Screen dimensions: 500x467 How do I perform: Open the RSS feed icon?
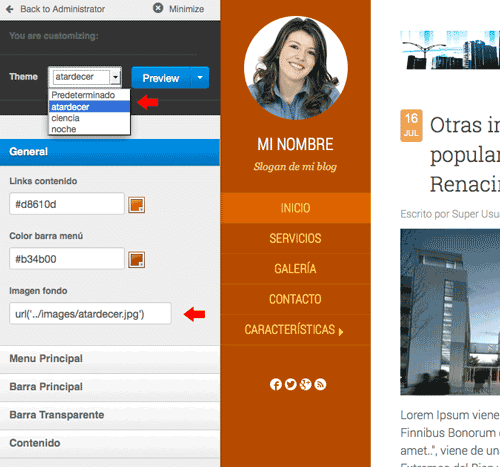[320, 384]
